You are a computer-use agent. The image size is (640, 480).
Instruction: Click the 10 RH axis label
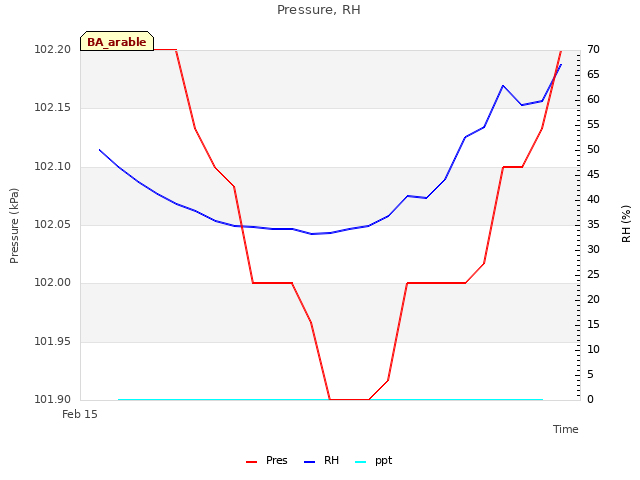click(593, 349)
